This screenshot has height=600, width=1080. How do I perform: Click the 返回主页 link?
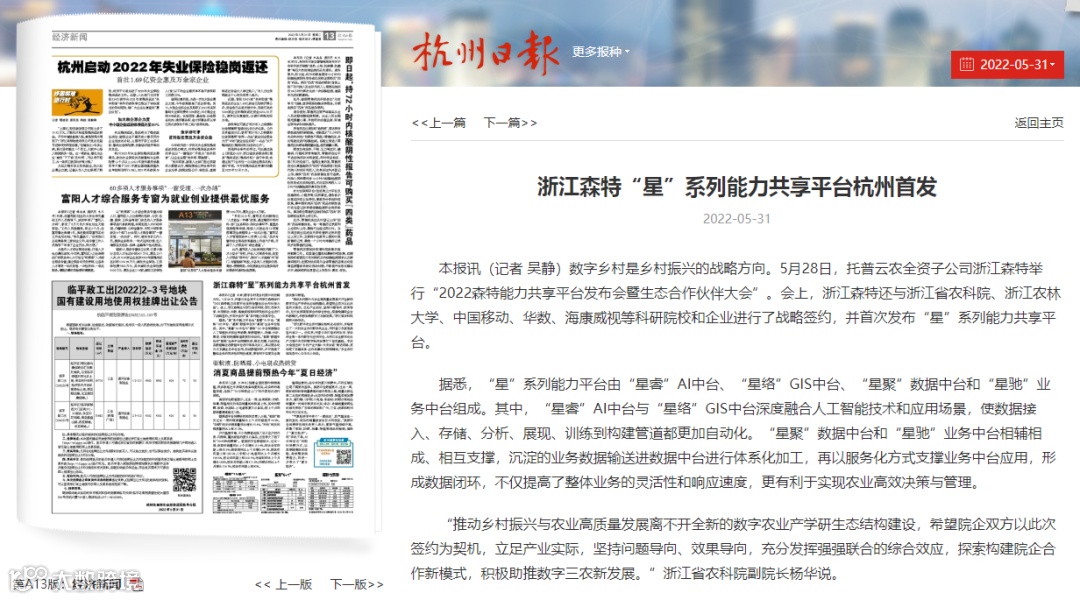coord(1039,123)
